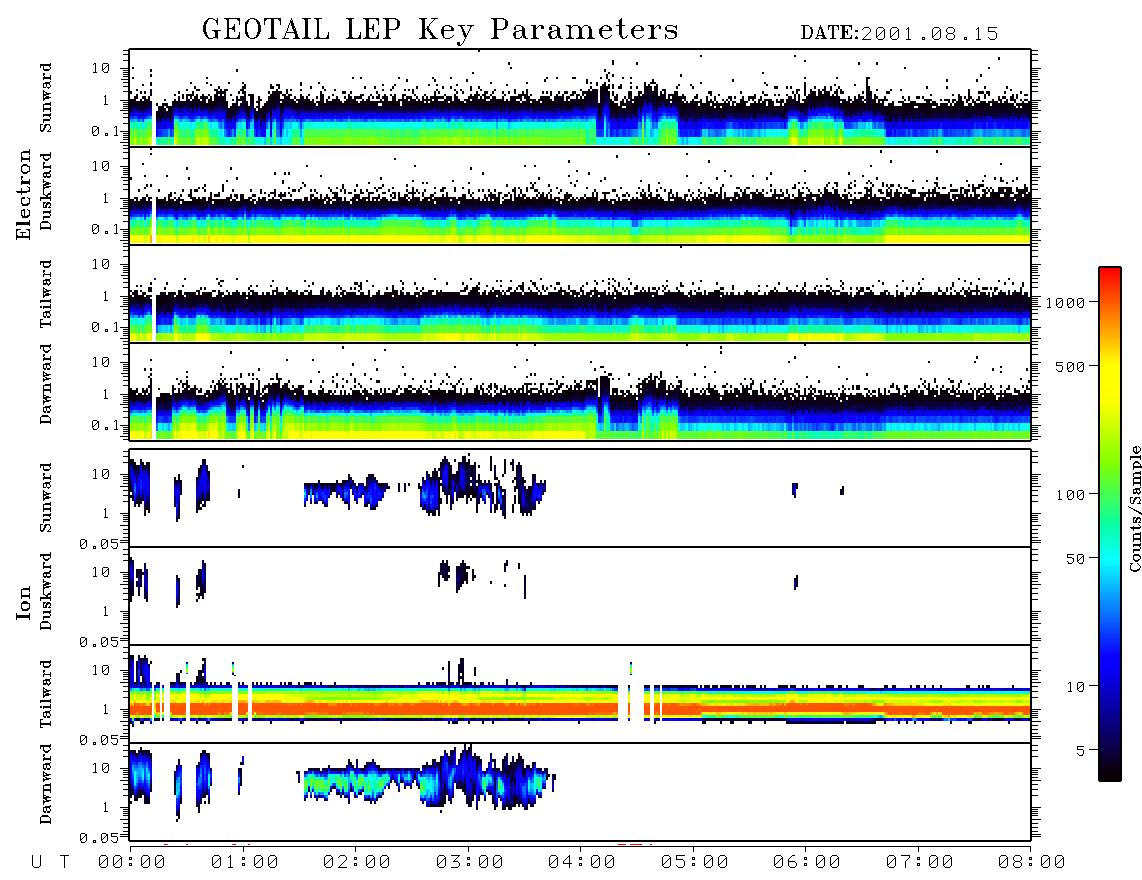
Task: Click the Electron Tailward spectrogram panel
Action: click(580, 294)
